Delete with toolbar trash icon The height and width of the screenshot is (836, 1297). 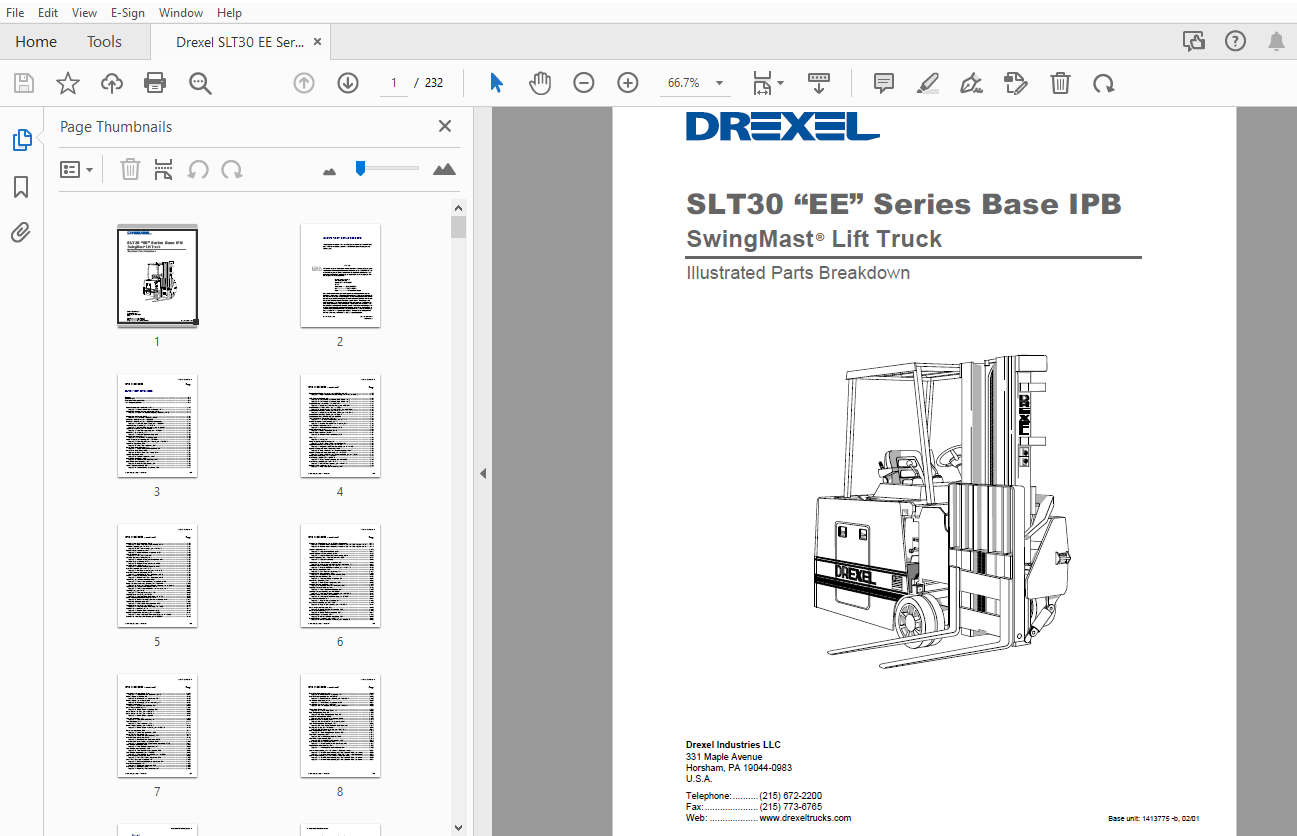(1060, 83)
